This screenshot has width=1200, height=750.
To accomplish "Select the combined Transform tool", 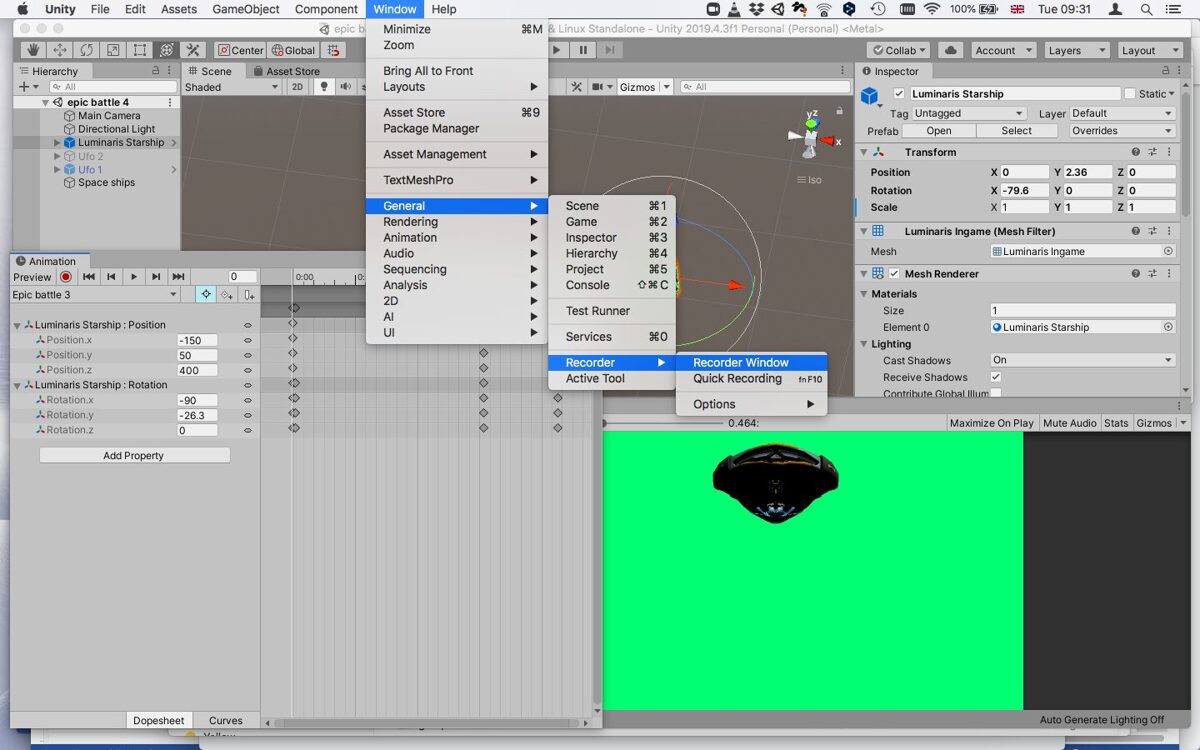I will click(166, 50).
